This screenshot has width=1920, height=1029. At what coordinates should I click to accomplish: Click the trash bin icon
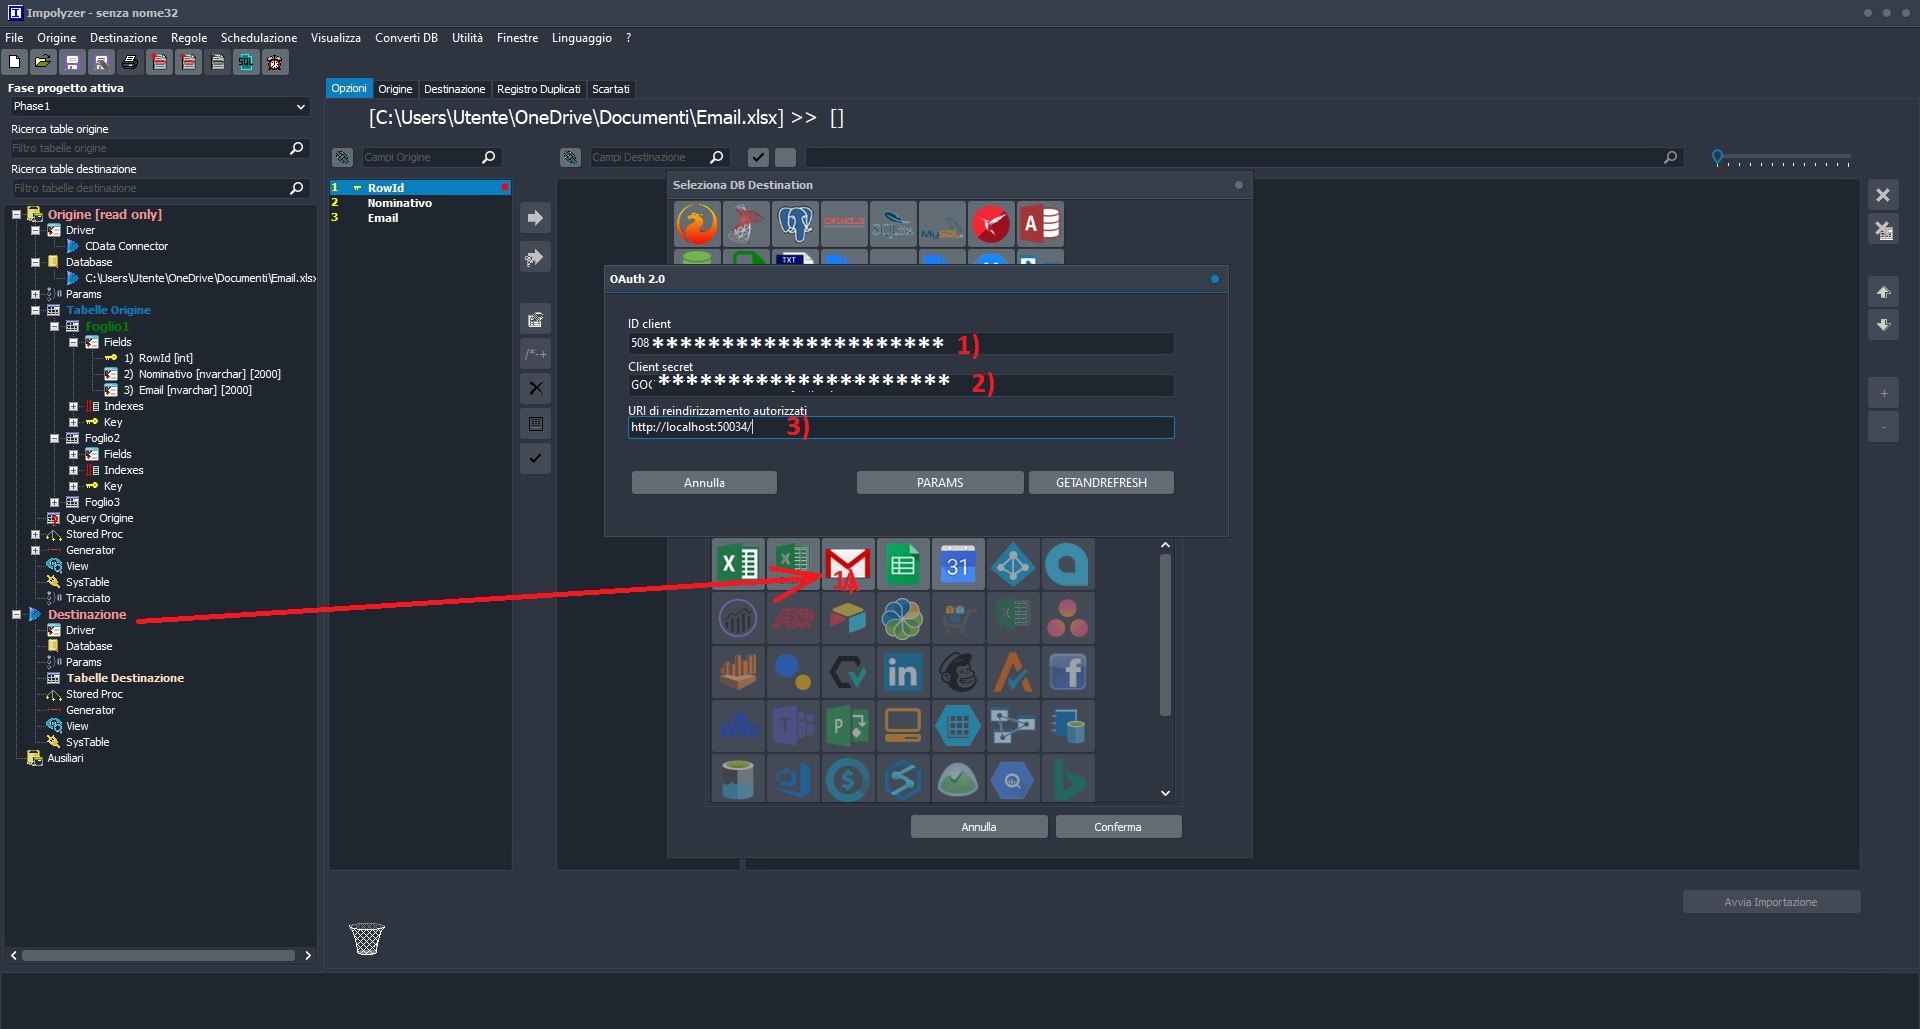(367, 939)
